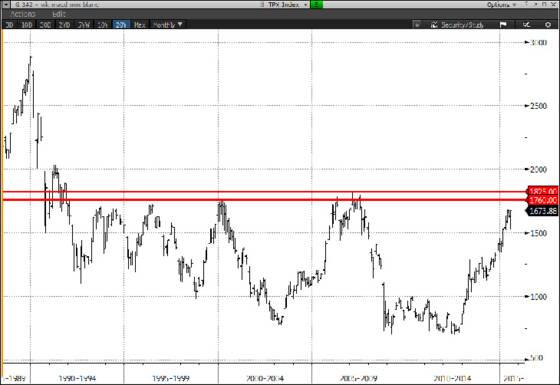
Task: Select the 10Y time range
Action: pyautogui.click(x=102, y=25)
